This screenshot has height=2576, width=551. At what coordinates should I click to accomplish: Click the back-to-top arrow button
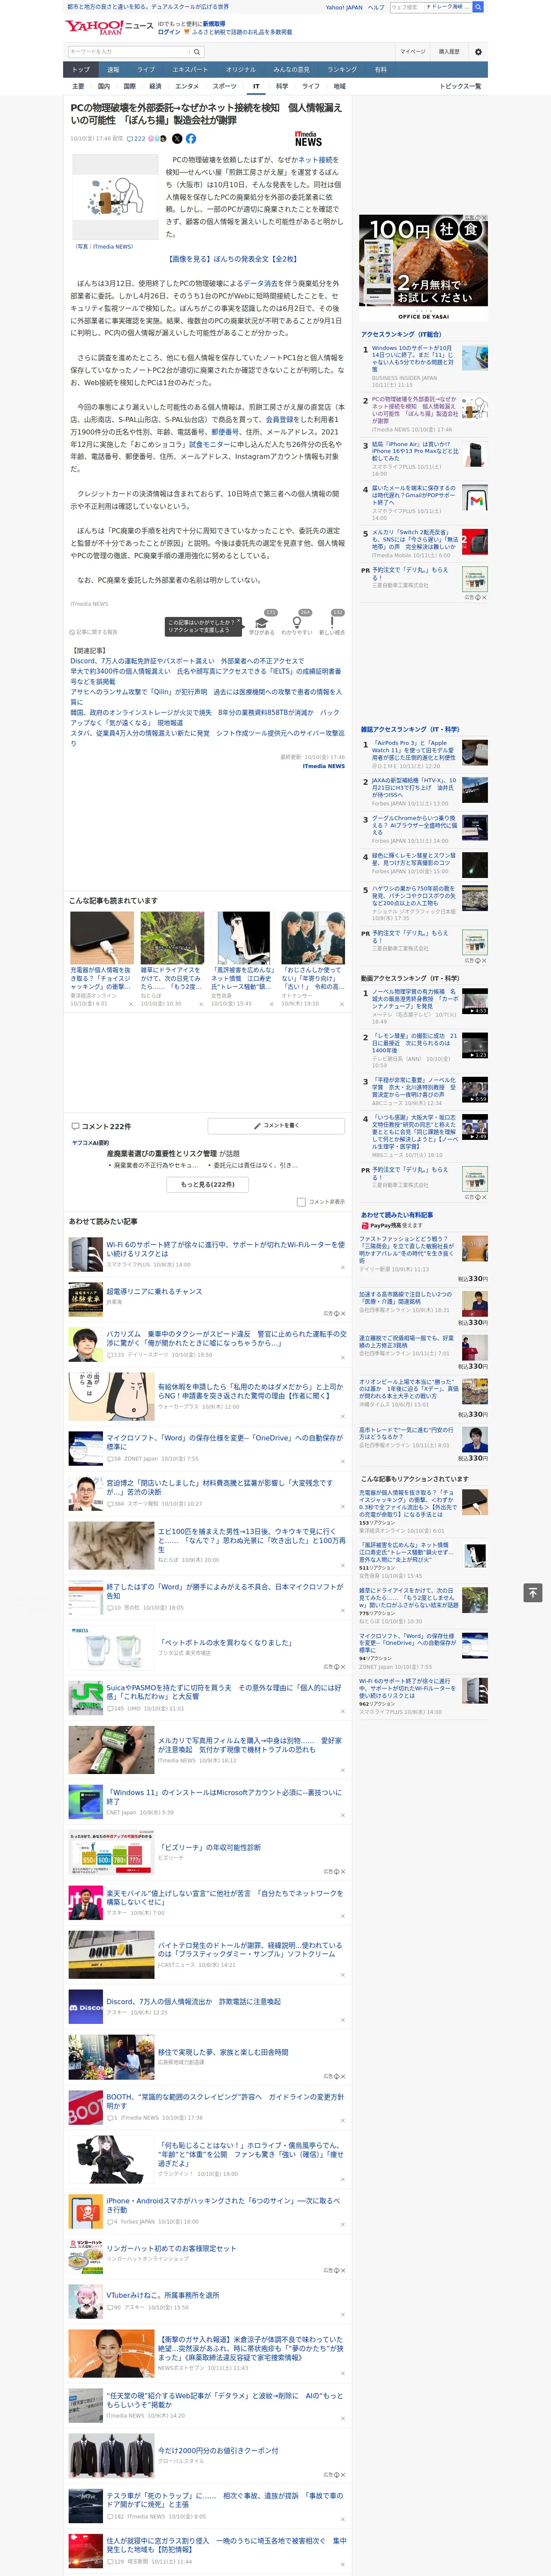pos(533,1593)
